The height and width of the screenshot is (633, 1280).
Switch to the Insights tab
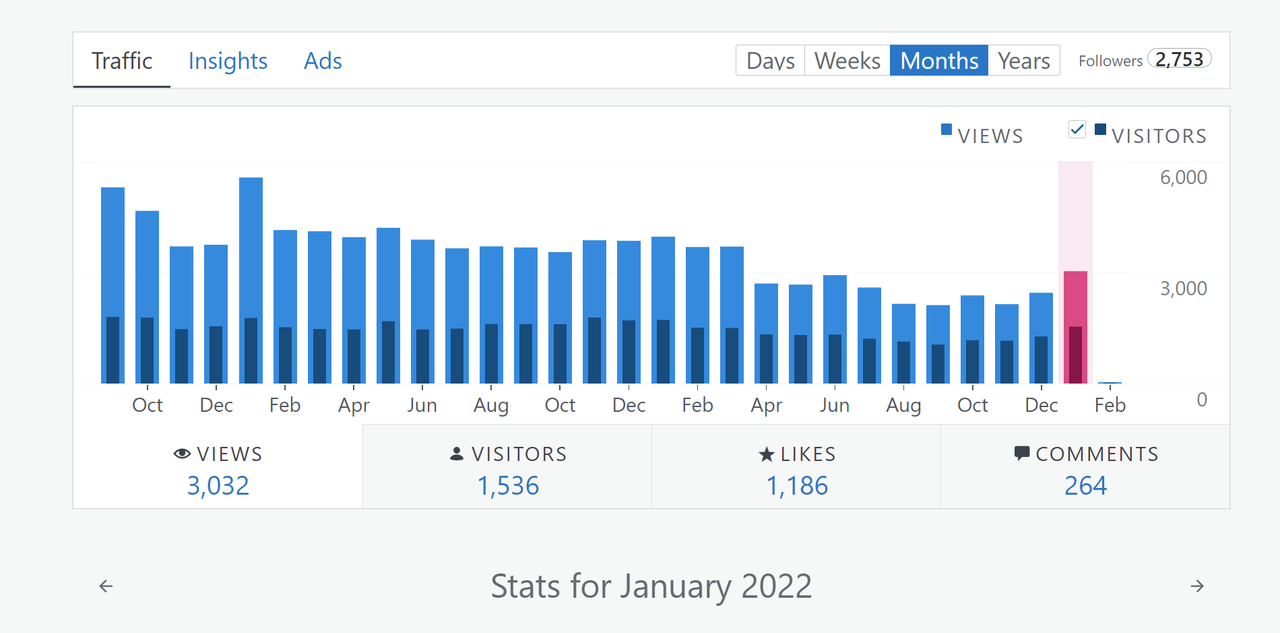[x=228, y=61]
